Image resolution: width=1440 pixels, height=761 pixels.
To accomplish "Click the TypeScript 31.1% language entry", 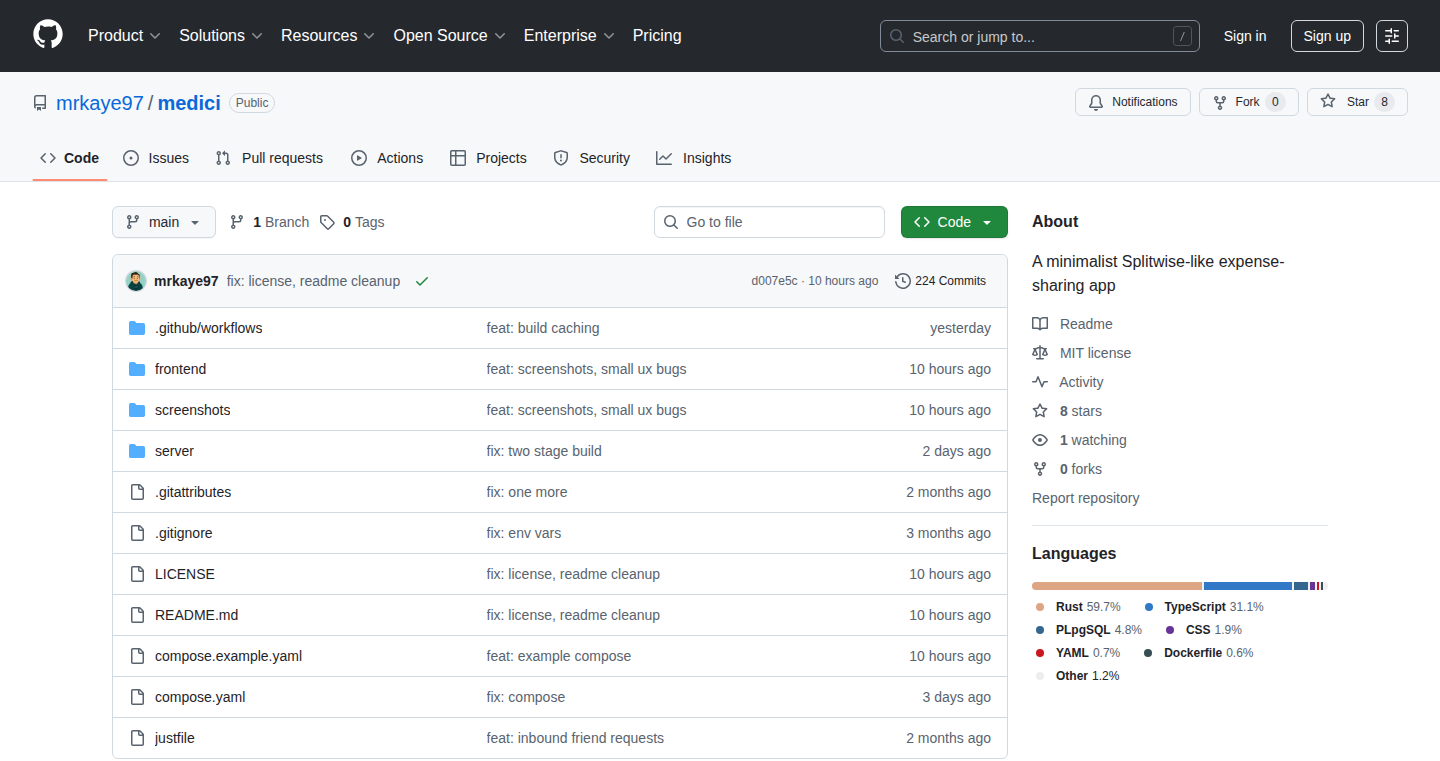I will pos(1203,607).
